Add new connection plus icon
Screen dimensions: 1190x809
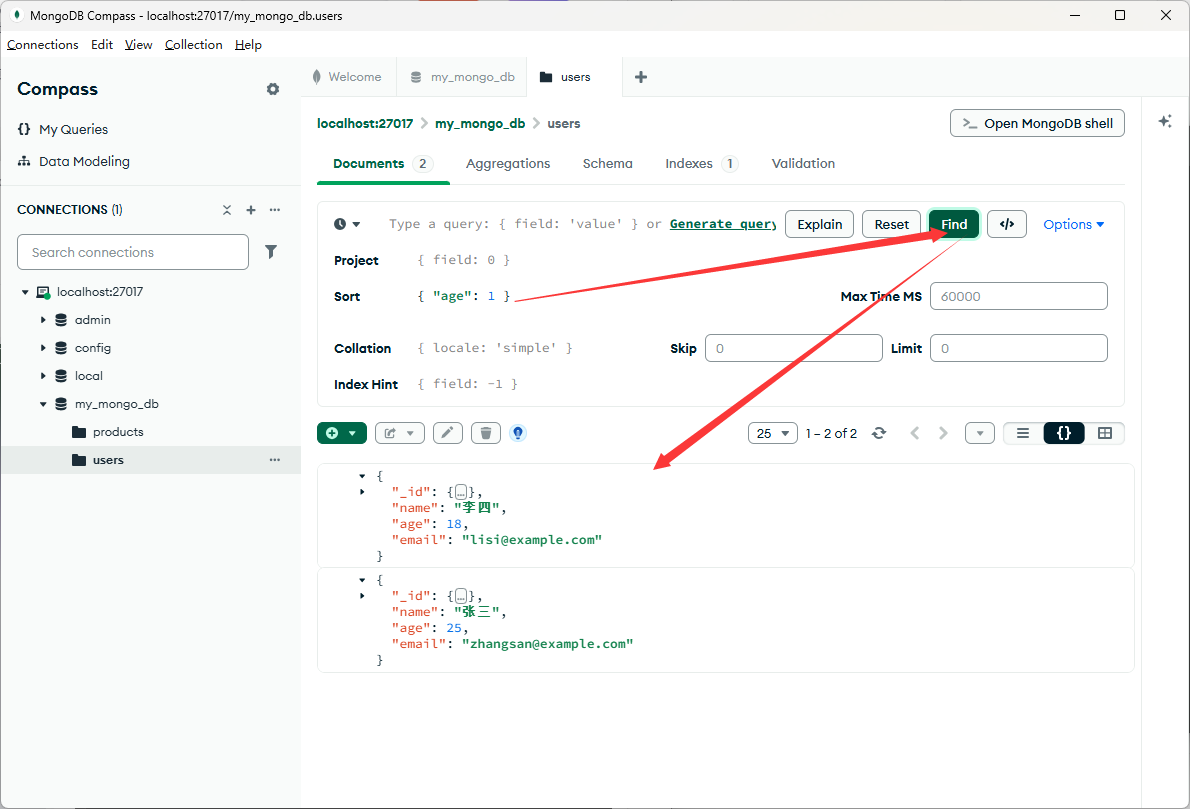(x=251, y=210)
